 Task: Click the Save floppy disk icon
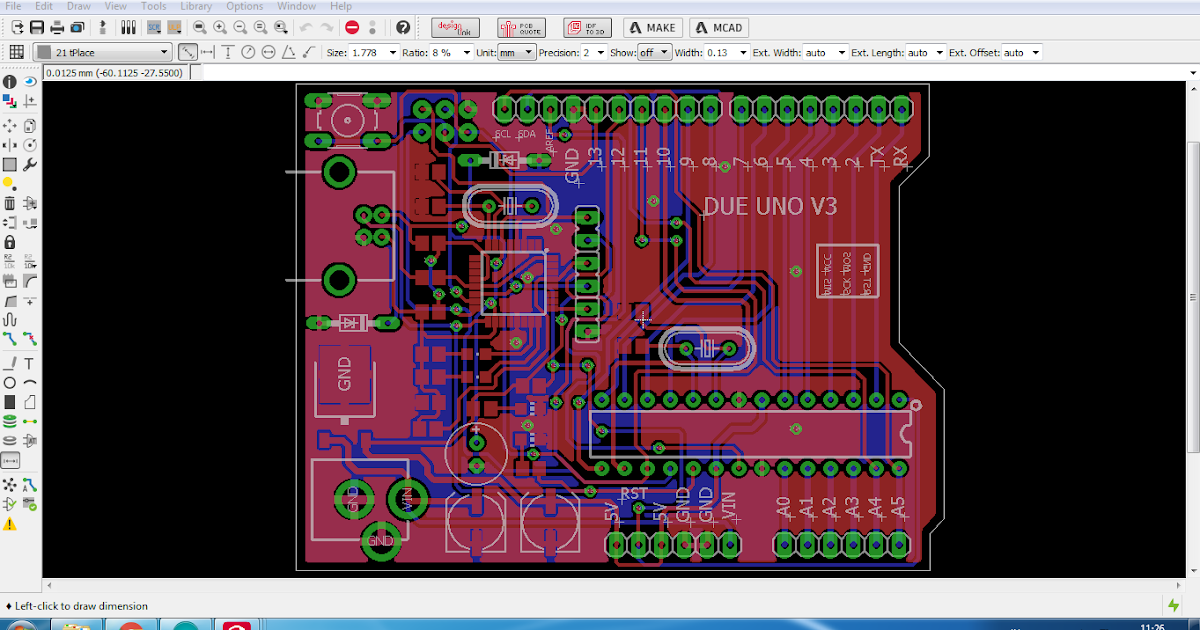pyautogui.click(x=37, y=28)
